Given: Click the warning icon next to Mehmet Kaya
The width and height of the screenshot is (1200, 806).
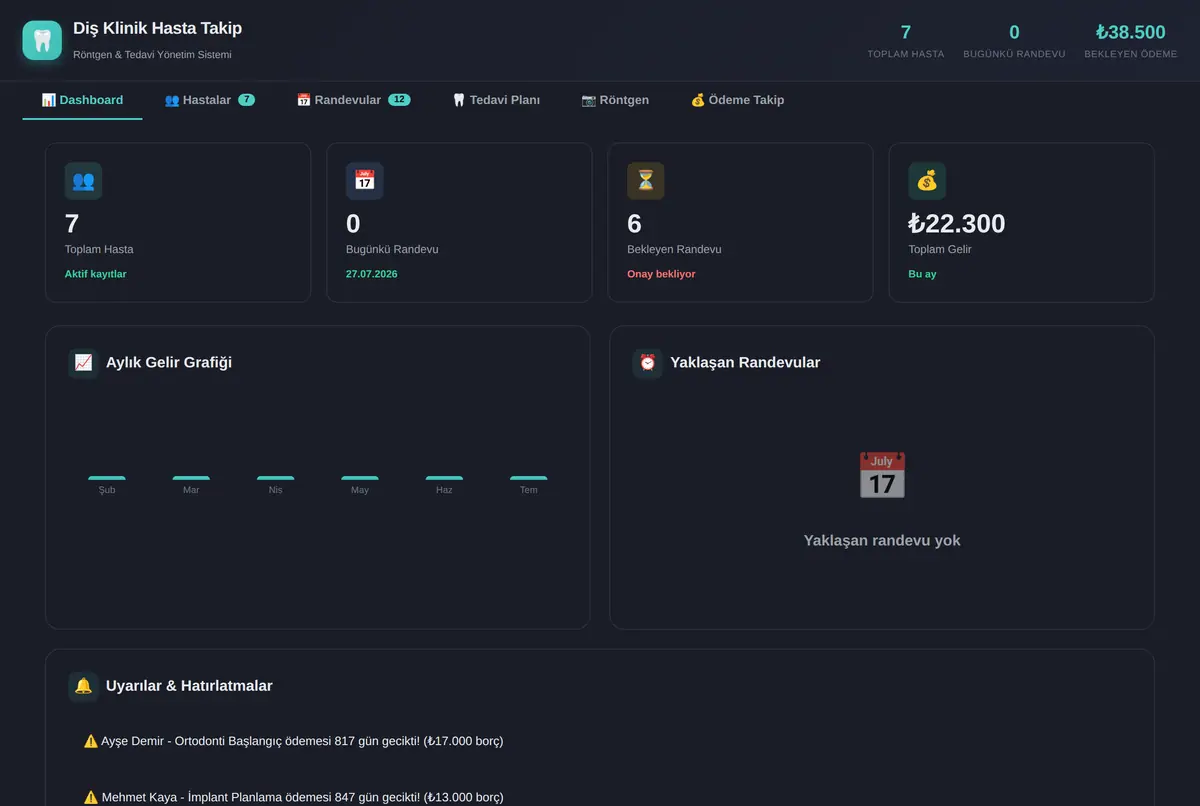Looking at the screenshot, I should pyautogui.click(x=91, y=797).
